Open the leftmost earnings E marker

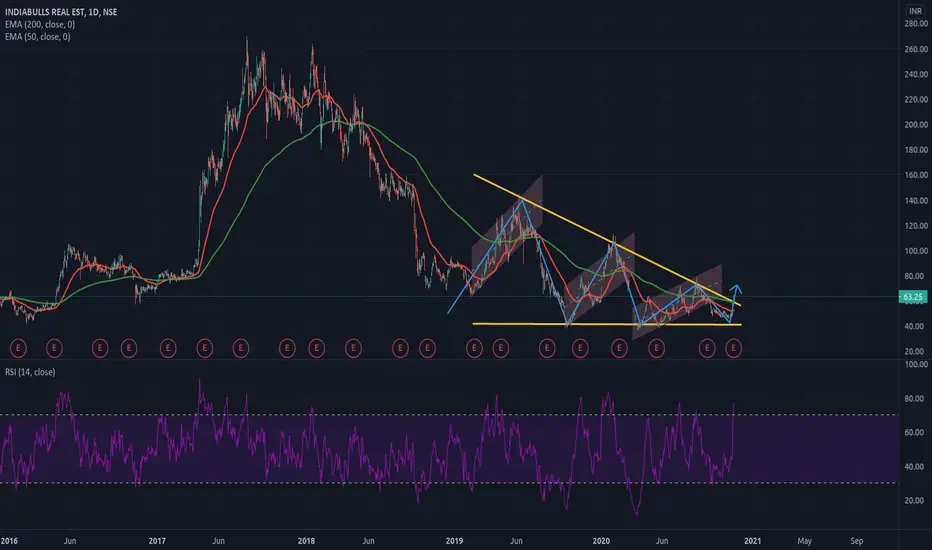tap(18, 348)
